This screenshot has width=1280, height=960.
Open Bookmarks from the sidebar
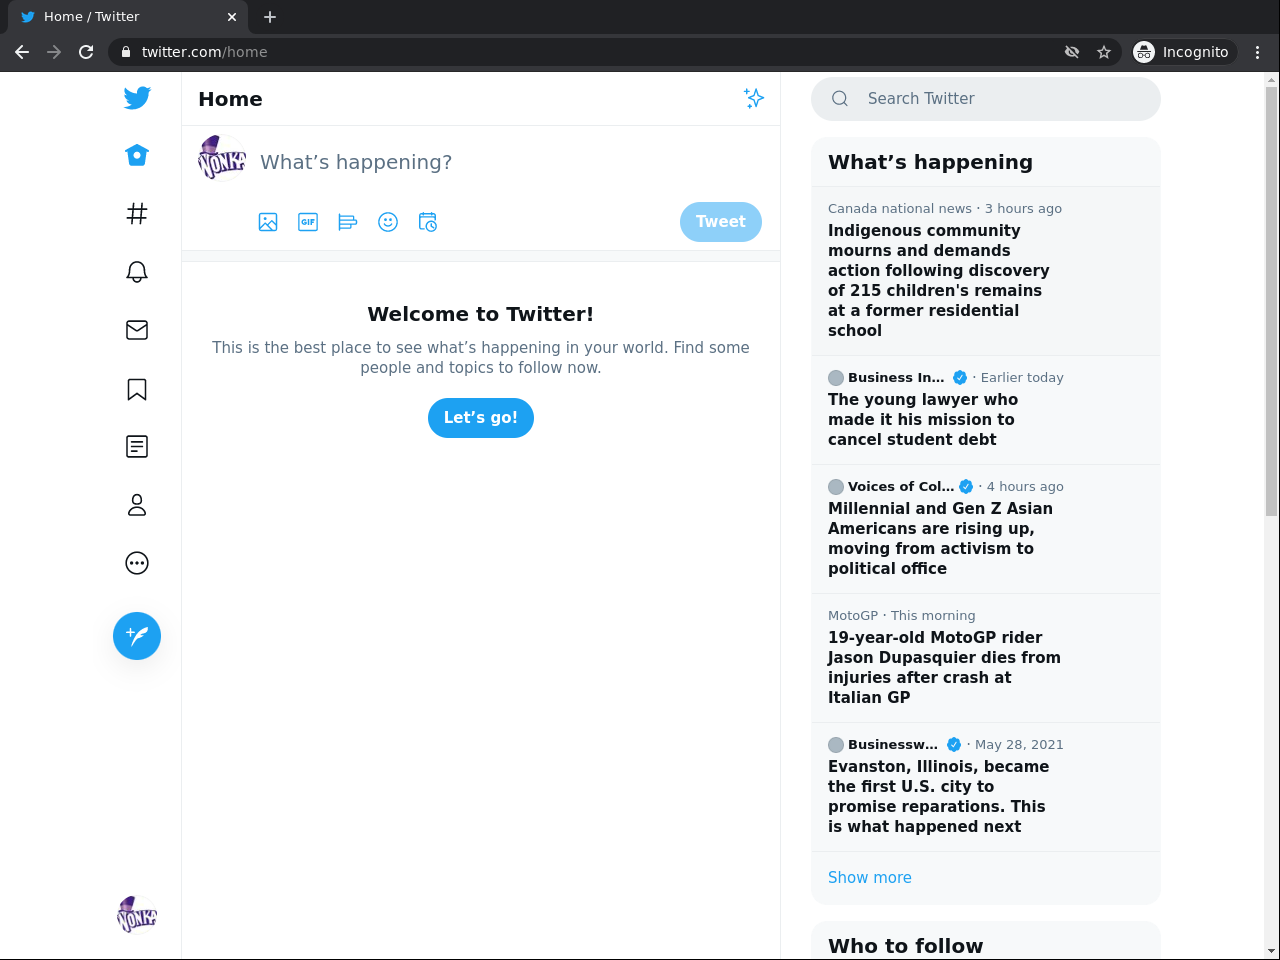[137, 389]
